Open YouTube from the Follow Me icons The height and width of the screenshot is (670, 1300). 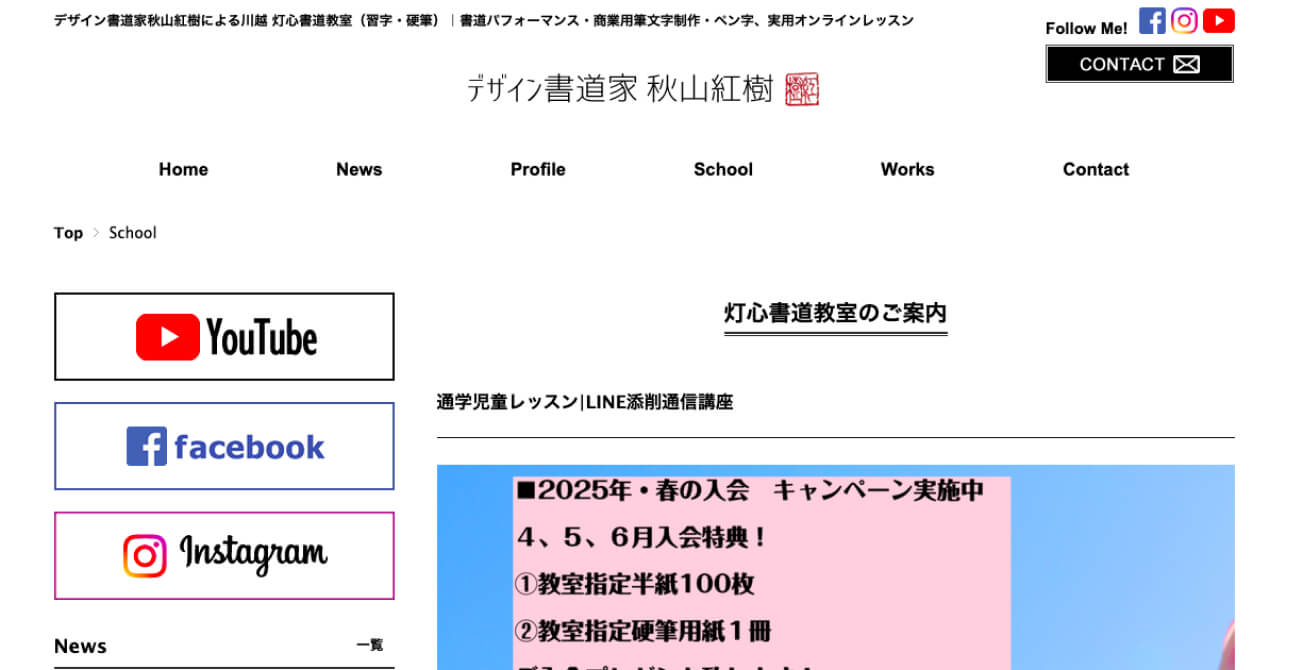[x=1218, y=20]
